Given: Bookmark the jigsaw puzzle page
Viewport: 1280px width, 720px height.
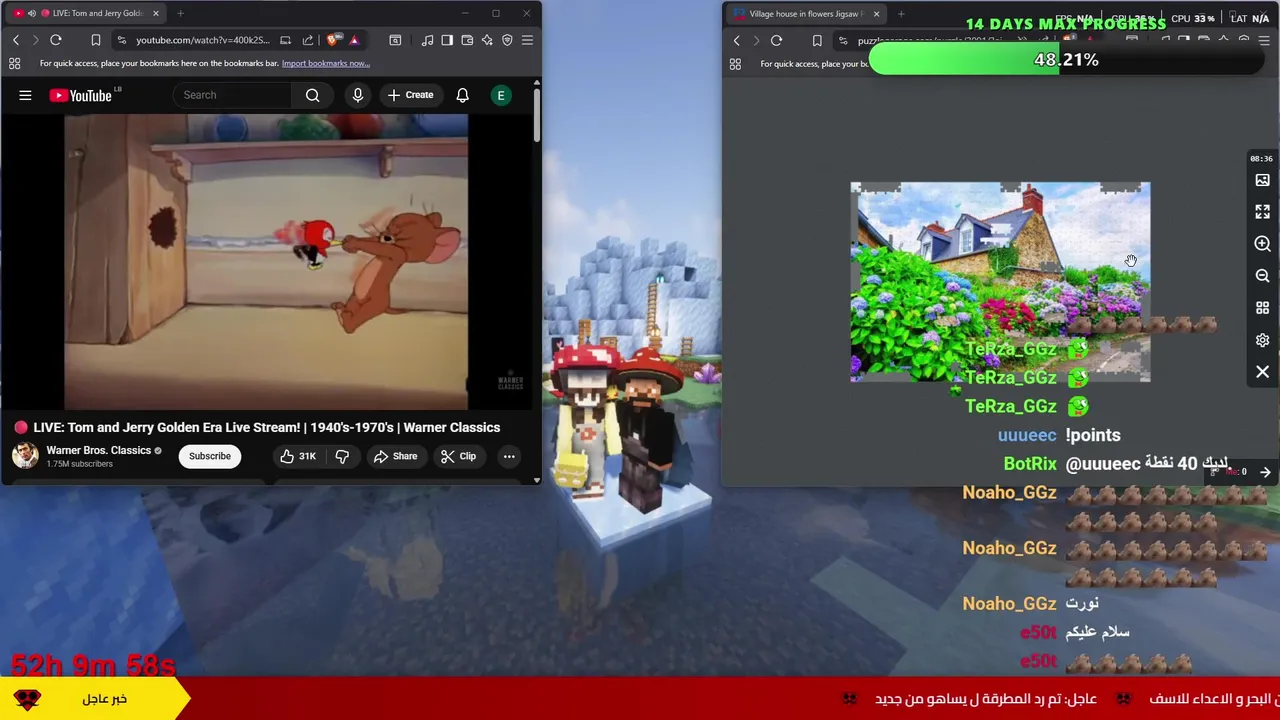Looking at the screenshot, I should [817, 41].
